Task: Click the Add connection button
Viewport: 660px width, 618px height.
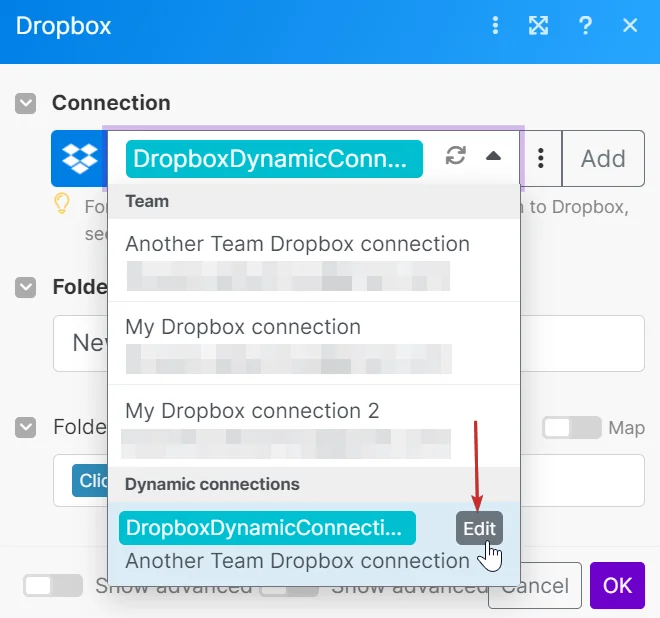Action: (x=603, y=158)
